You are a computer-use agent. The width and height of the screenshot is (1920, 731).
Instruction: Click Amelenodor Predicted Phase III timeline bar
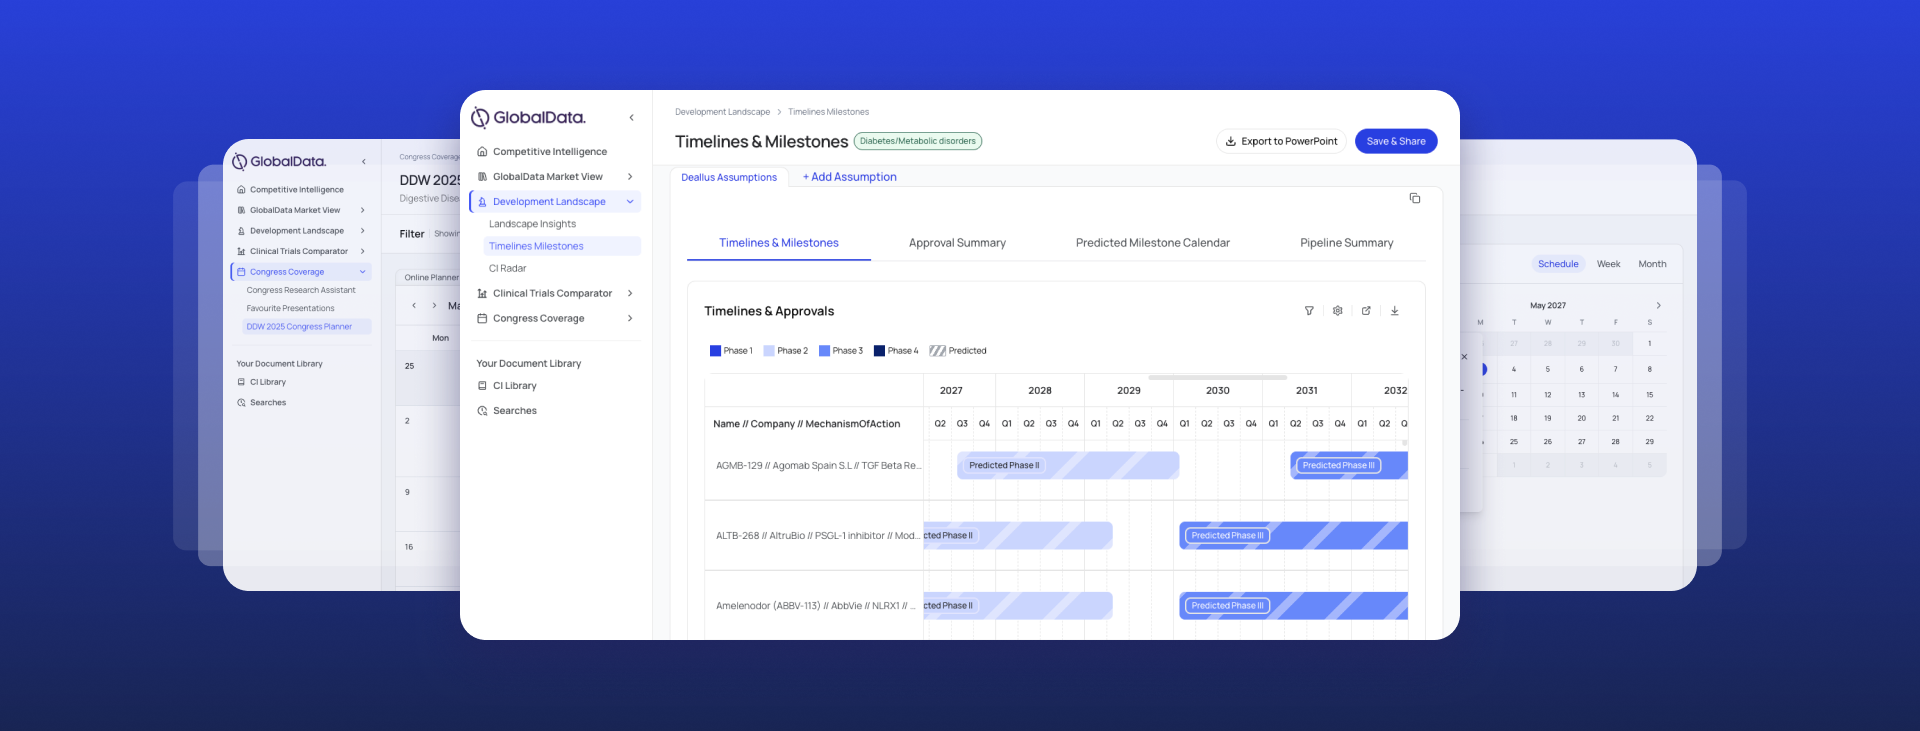[x=1293, y=606]
